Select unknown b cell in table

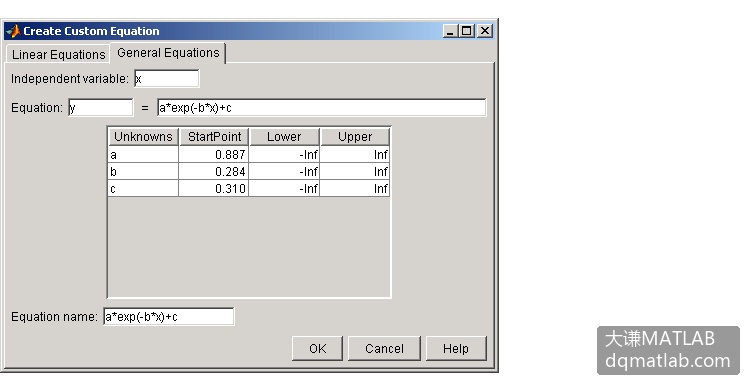click(x=143, y=171)
